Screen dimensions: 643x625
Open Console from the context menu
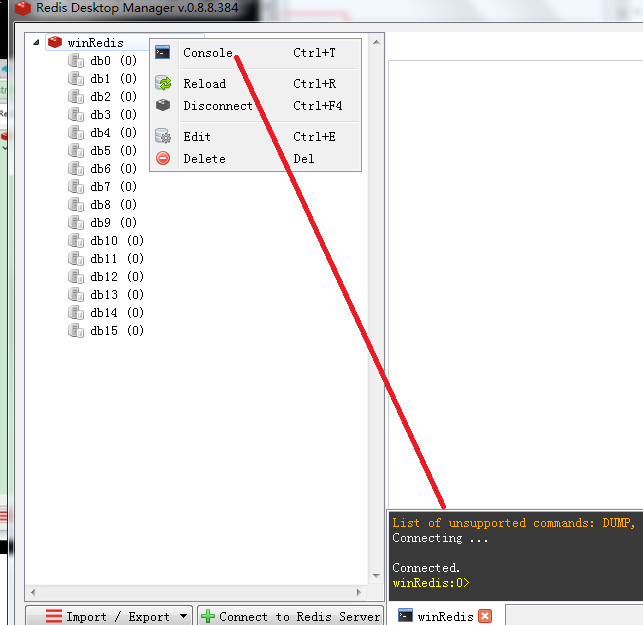pos(255,53)
